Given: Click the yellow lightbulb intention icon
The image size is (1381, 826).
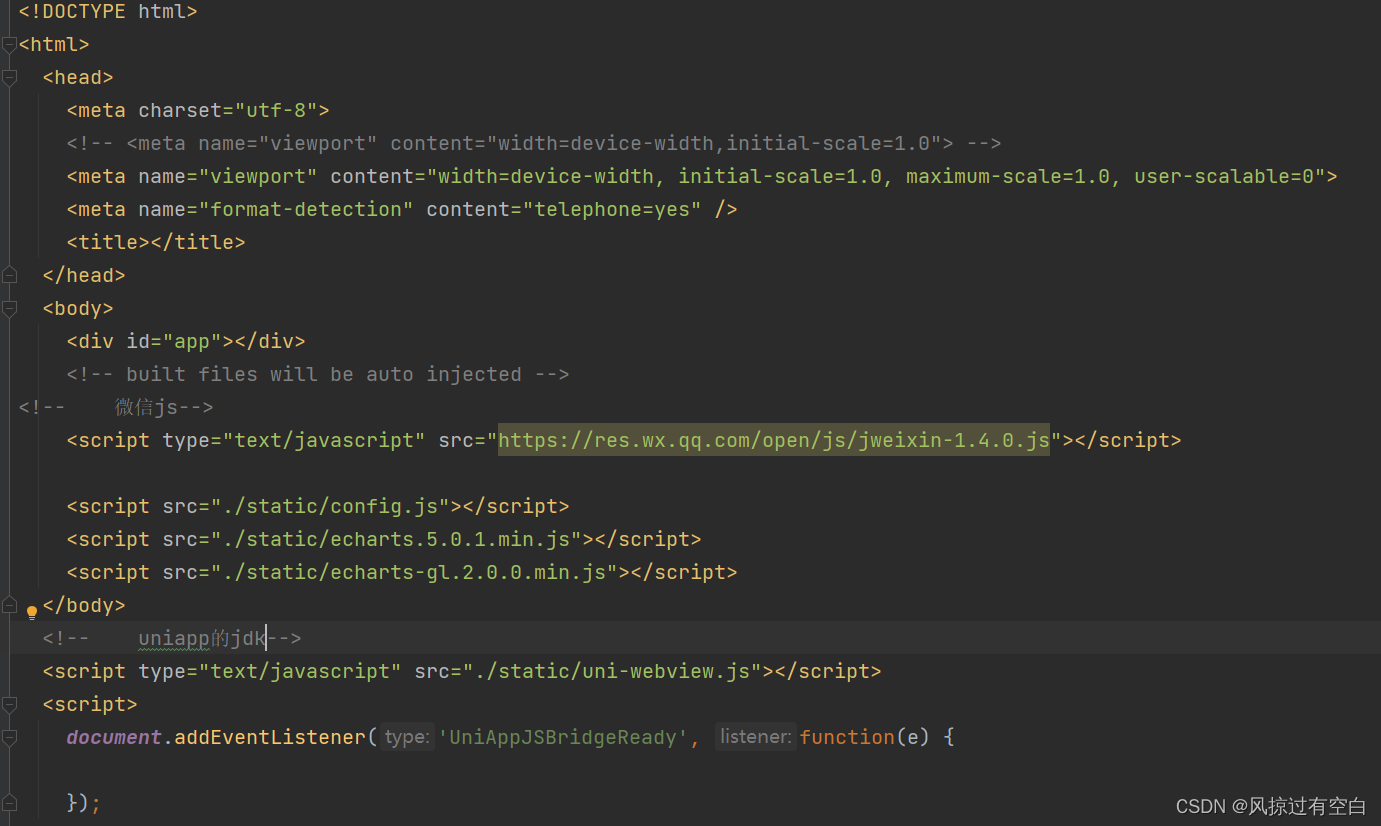Looking at the screenshot, I should click(32, 611).
